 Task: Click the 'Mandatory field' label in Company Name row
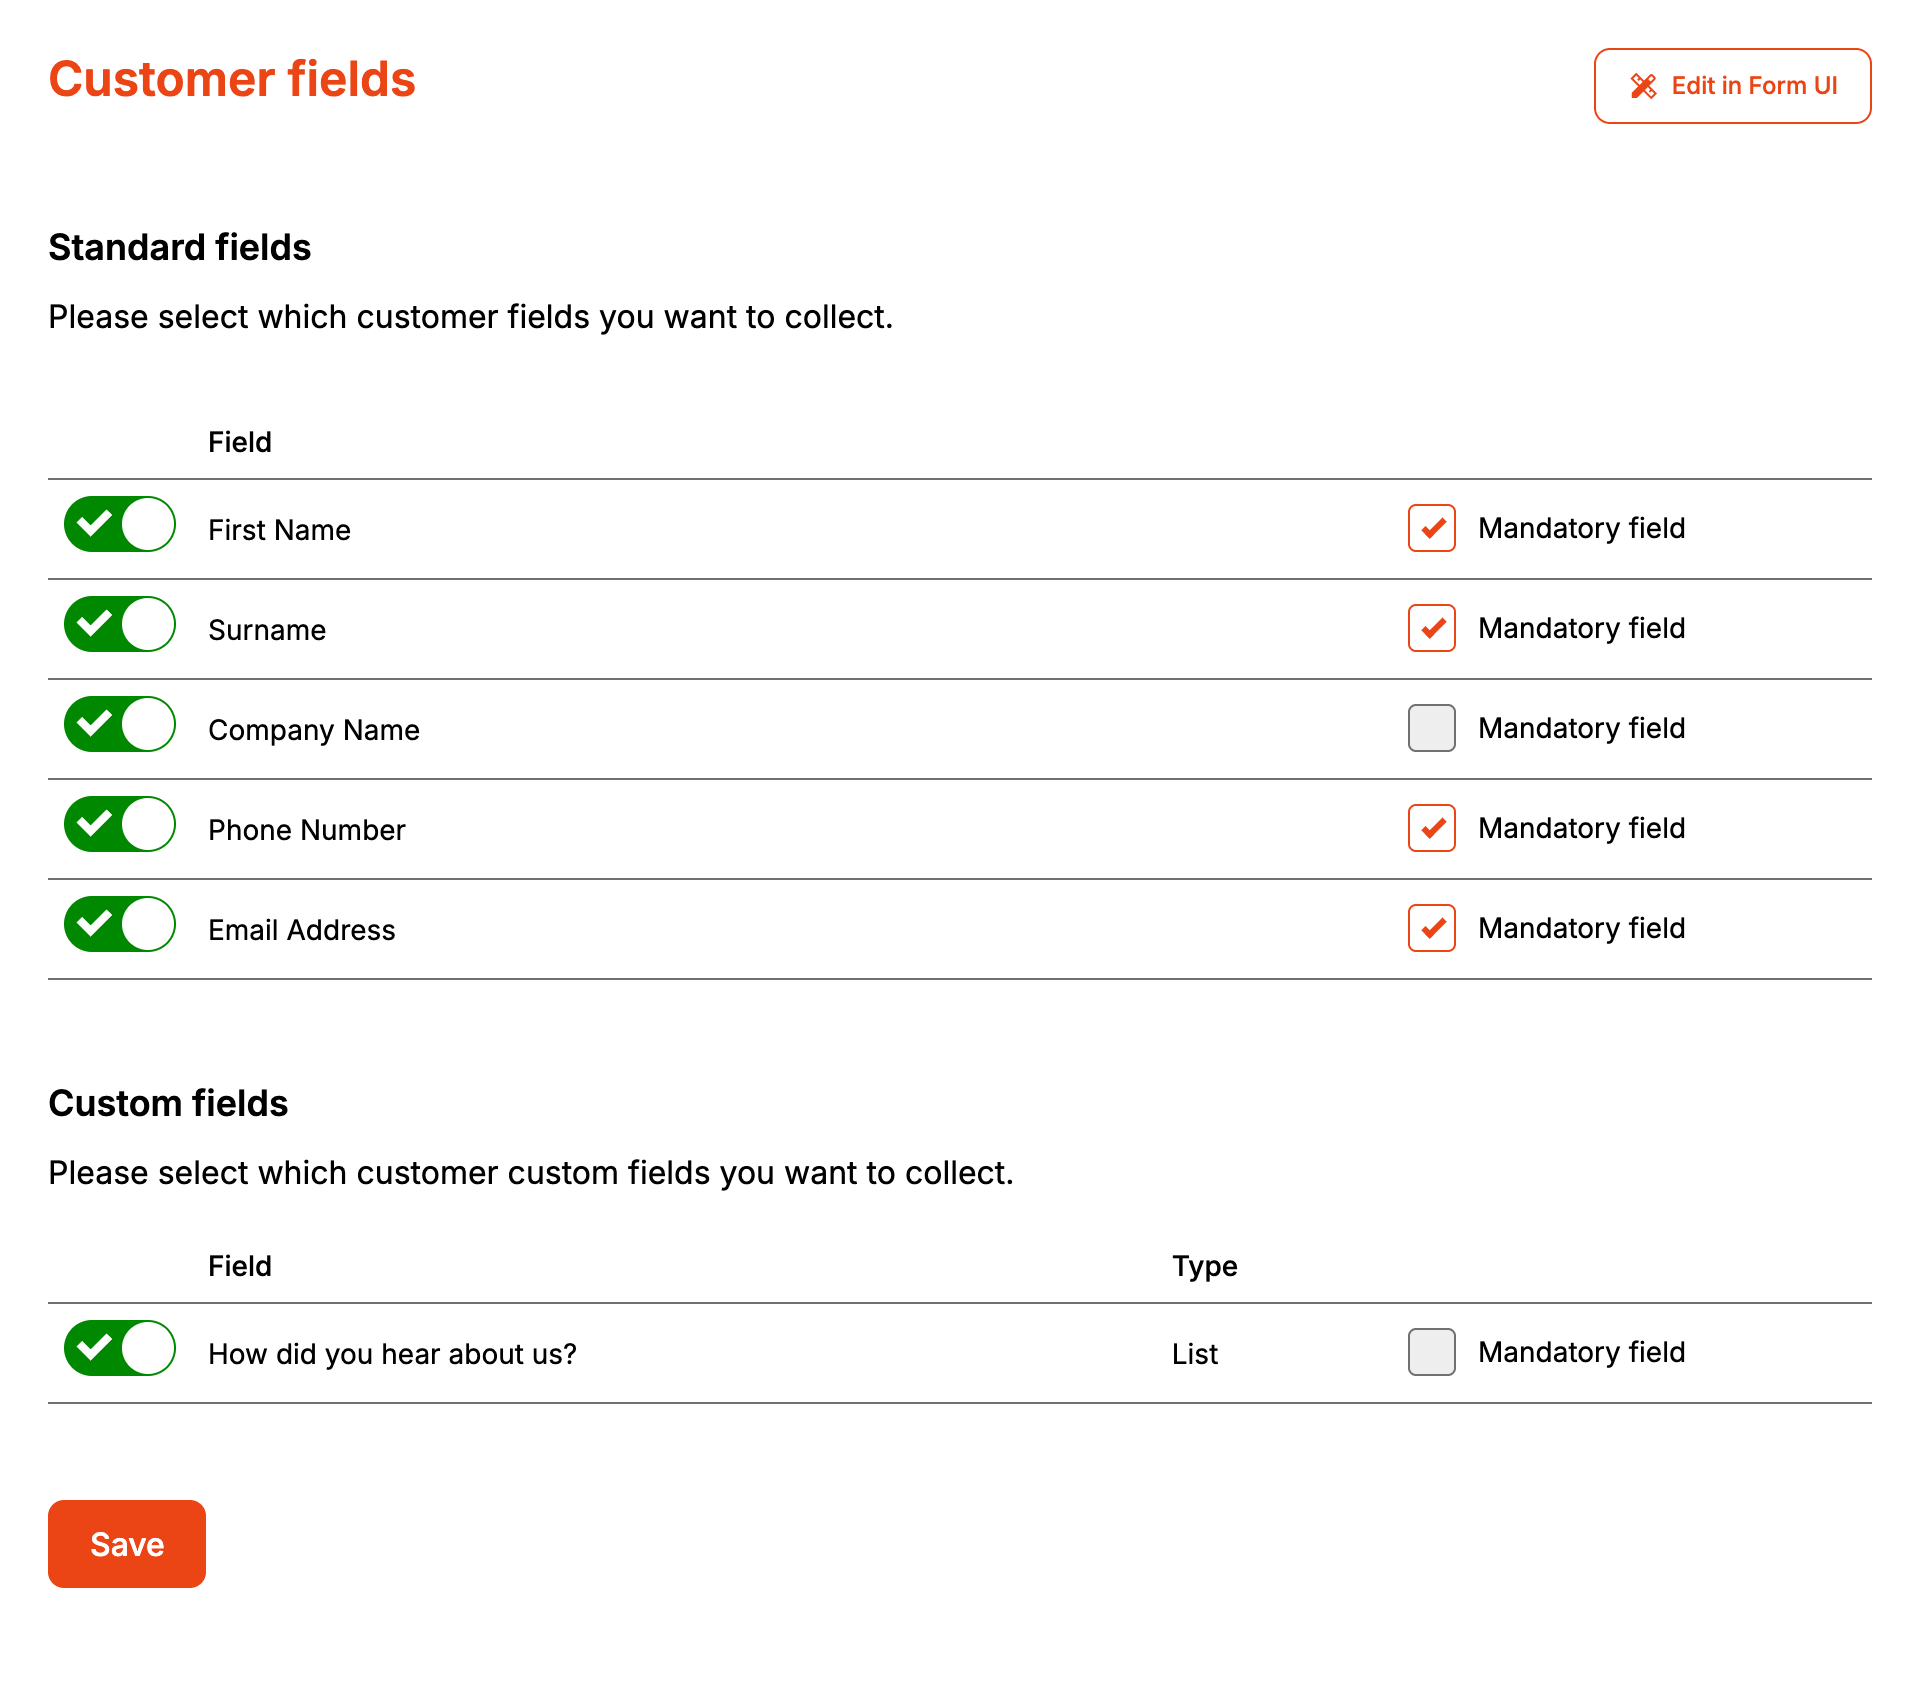1582,728
